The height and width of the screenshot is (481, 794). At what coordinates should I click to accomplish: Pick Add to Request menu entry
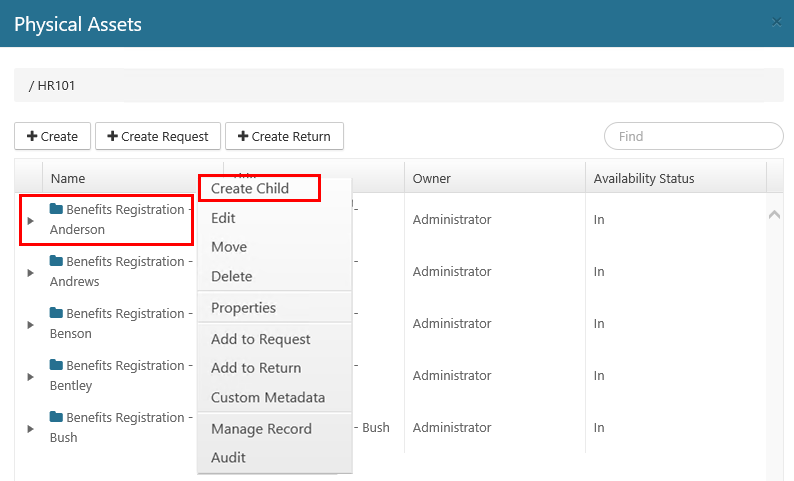[261, 340]
